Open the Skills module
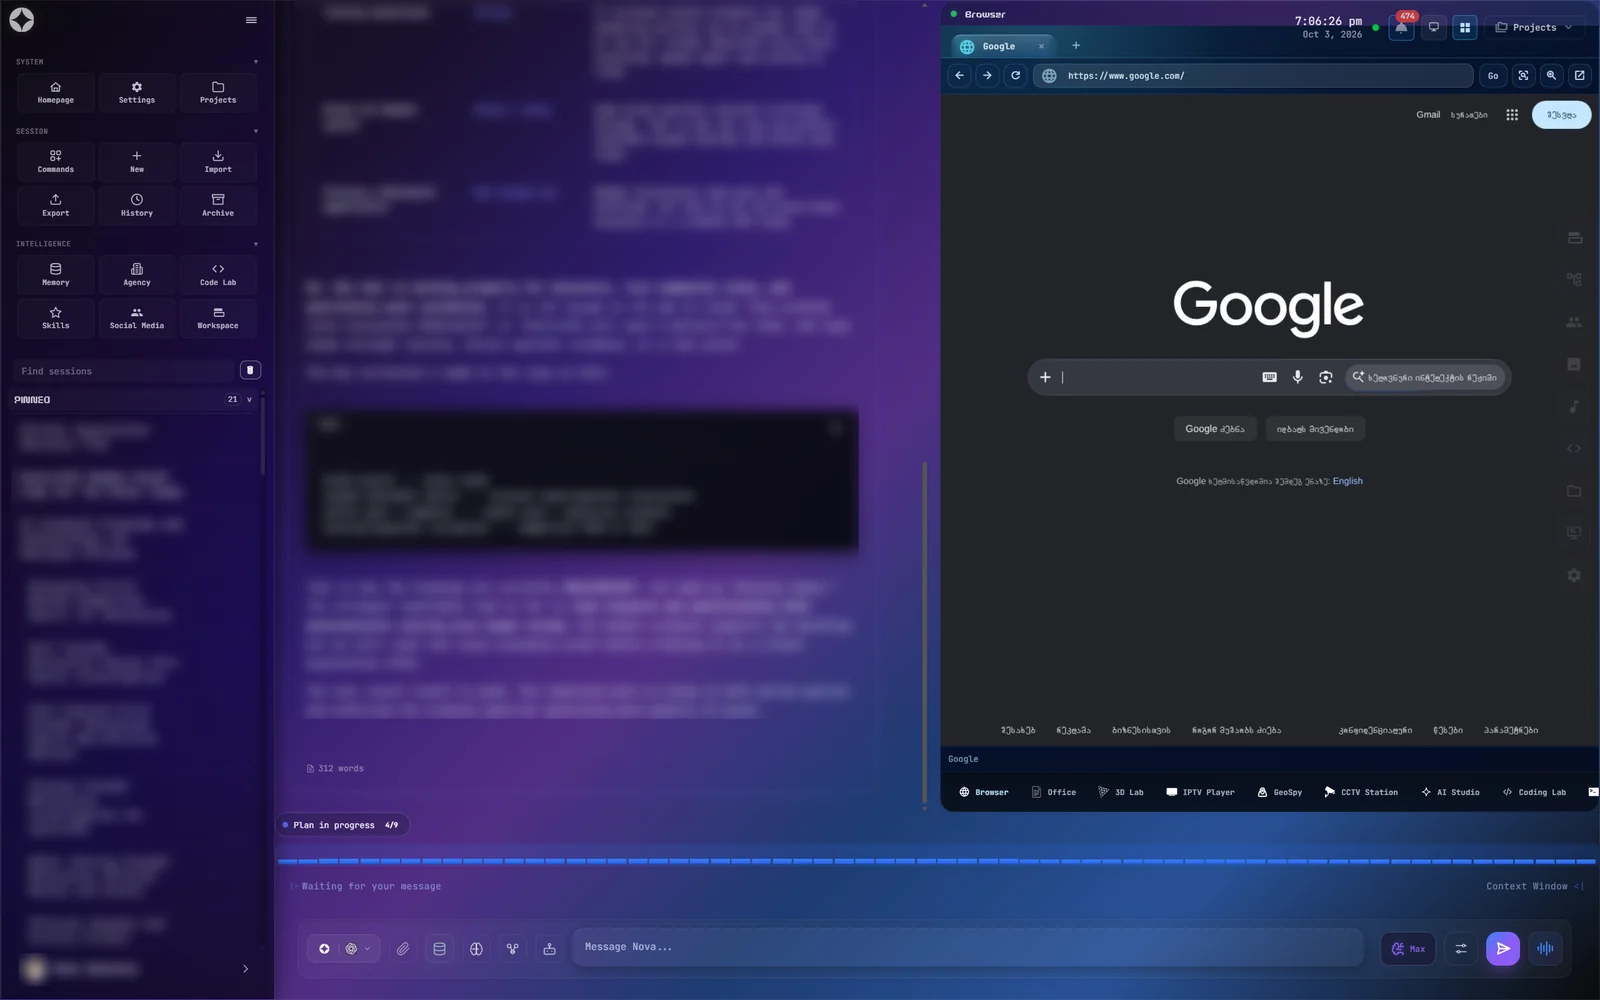Viewport: 1600px width, 1000px height. [56, 318]
